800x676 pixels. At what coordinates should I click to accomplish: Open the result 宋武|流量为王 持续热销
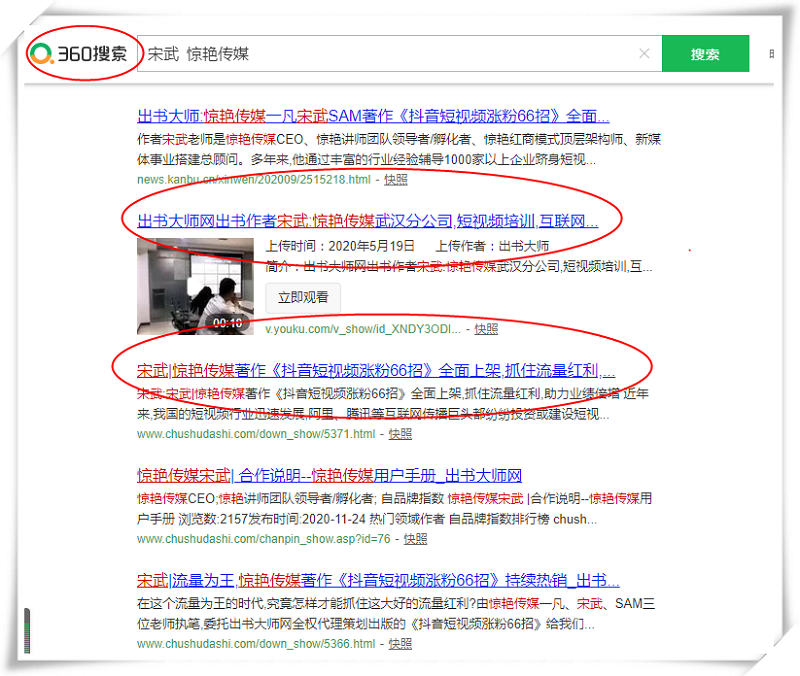[x=378, y=580]
